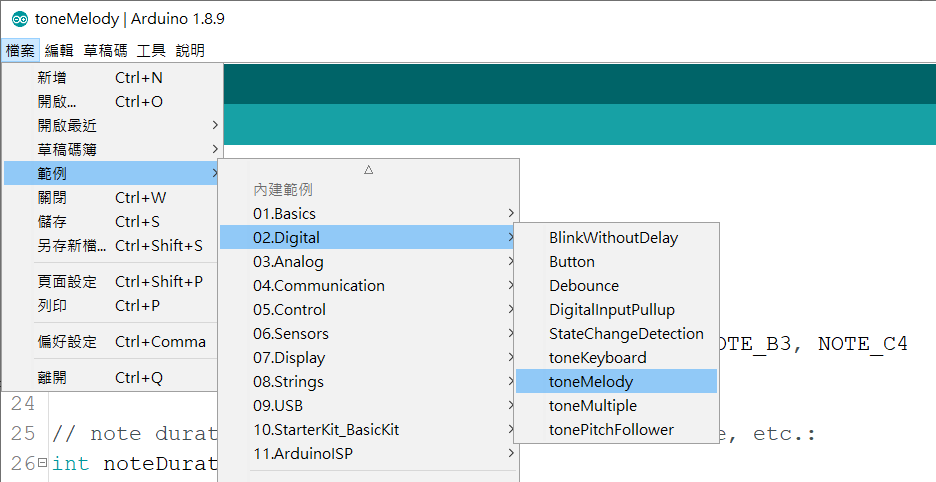Expand the 開啟最近 submenu
Screen dimensions: 936x482
click(112, 125)
